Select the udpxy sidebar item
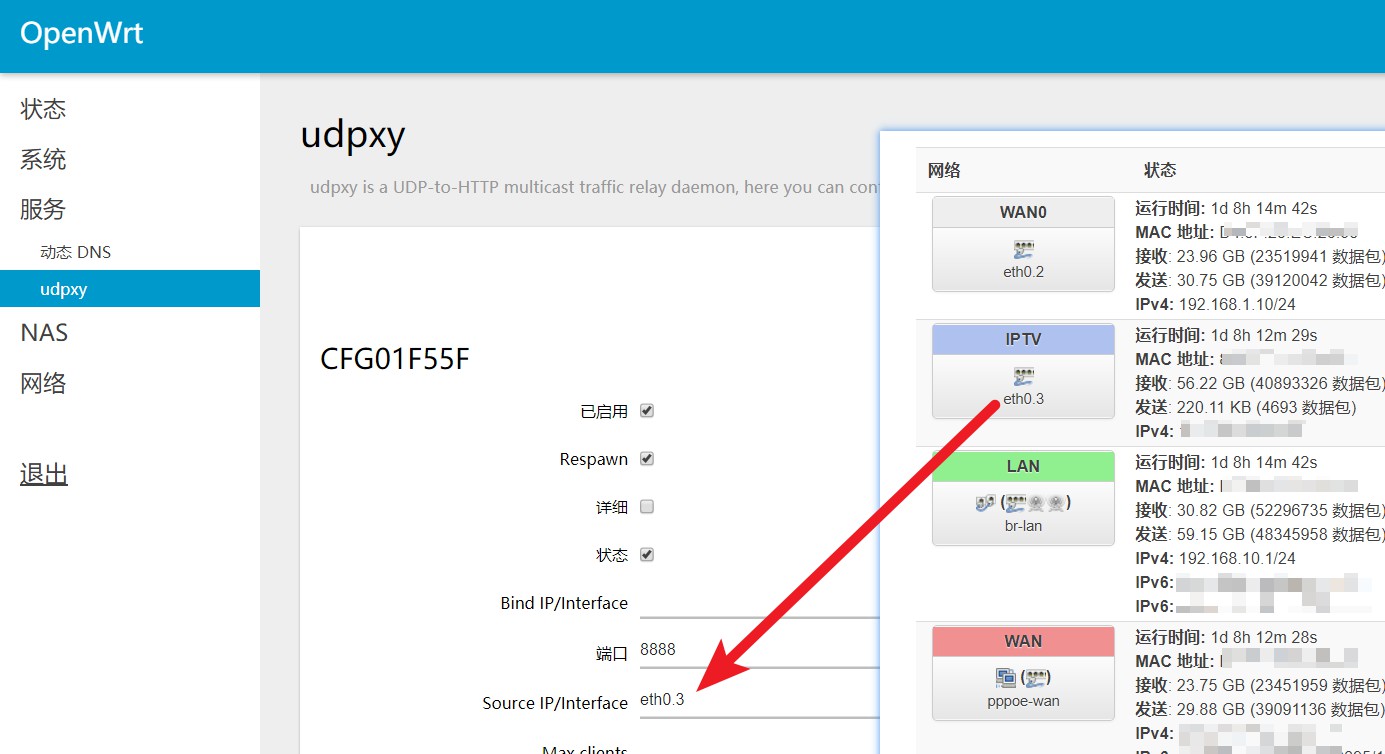The height and width of the screenshot is (754, 1385). click(x=130, y=289)
